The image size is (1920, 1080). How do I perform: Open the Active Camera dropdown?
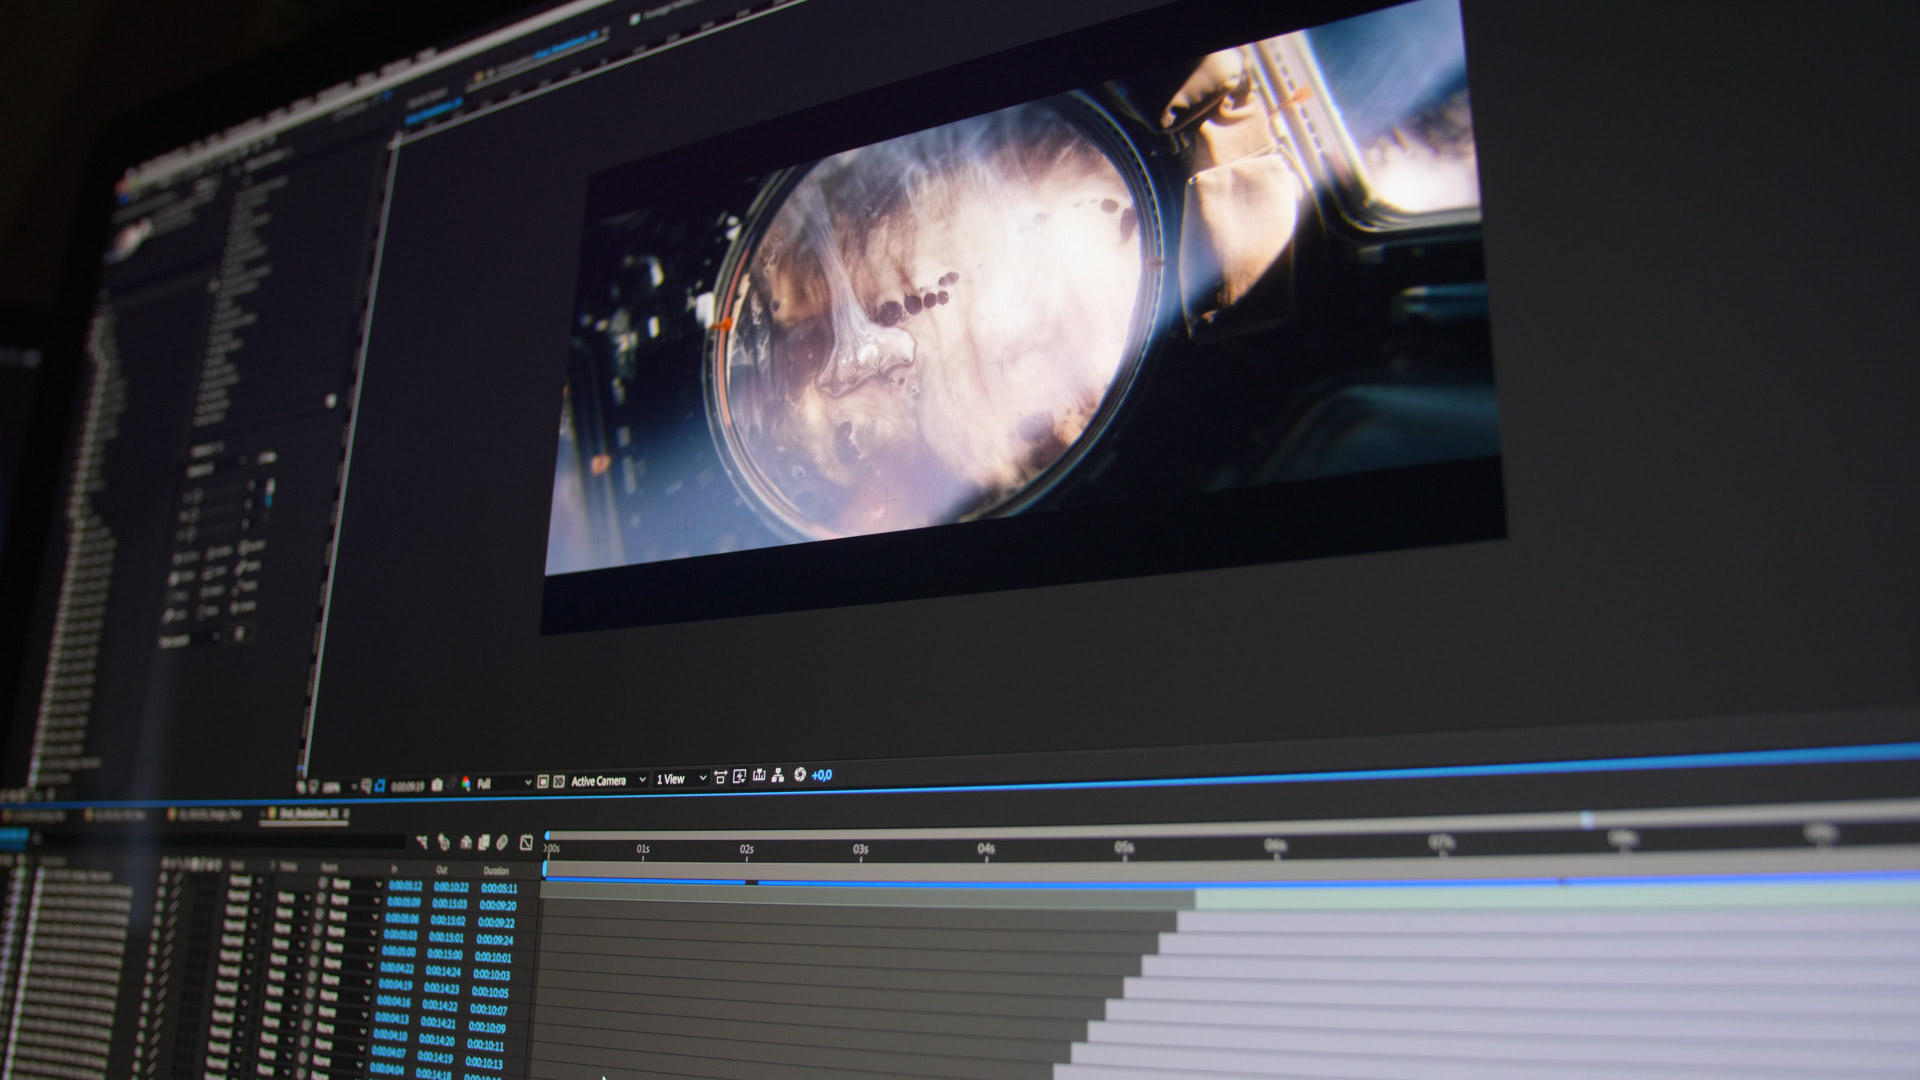coord(608,780)
